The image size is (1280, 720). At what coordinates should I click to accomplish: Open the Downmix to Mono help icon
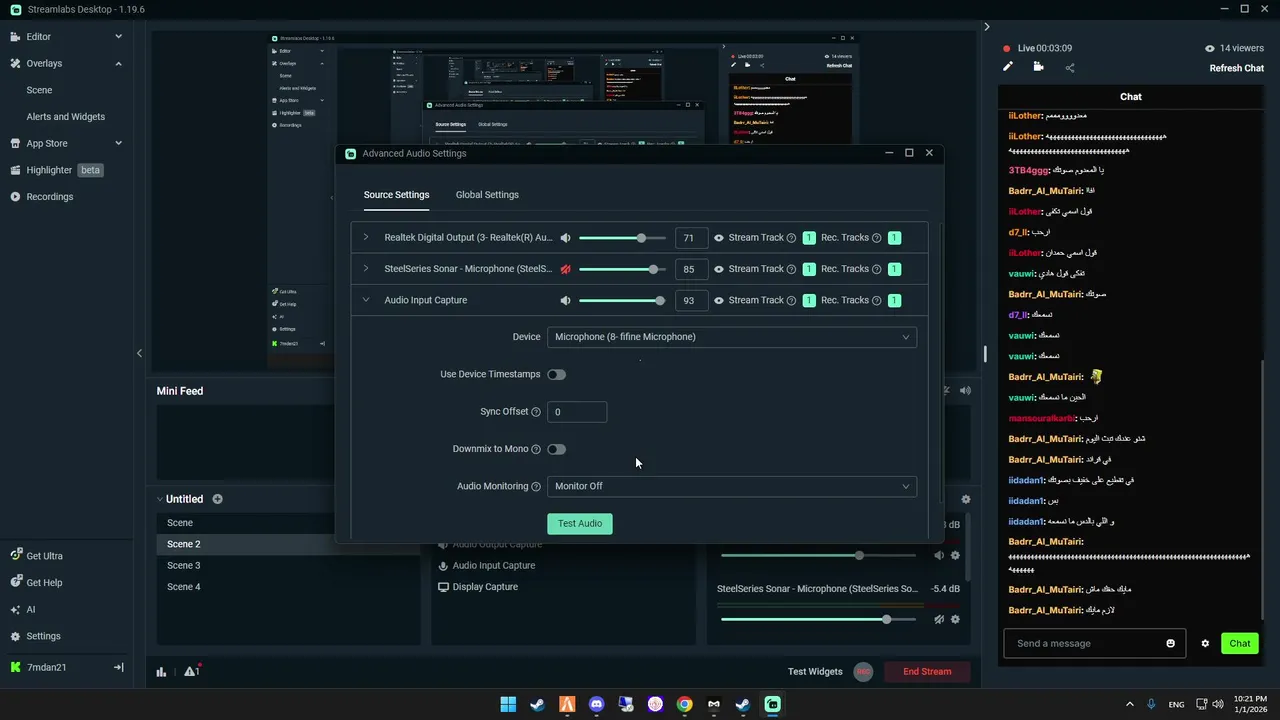click(x=536, y=449)
